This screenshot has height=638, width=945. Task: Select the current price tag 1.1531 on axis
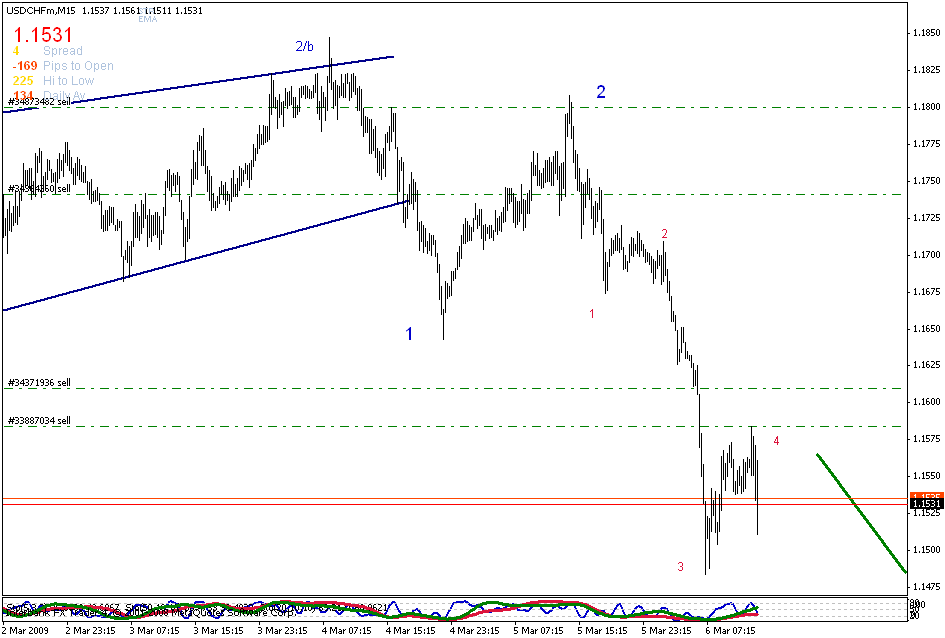(925, 505)
